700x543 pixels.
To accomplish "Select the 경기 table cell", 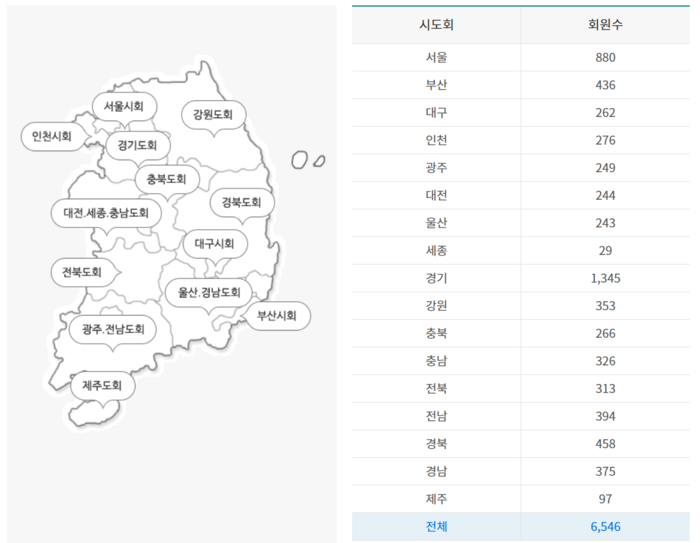I will (436, 278).
